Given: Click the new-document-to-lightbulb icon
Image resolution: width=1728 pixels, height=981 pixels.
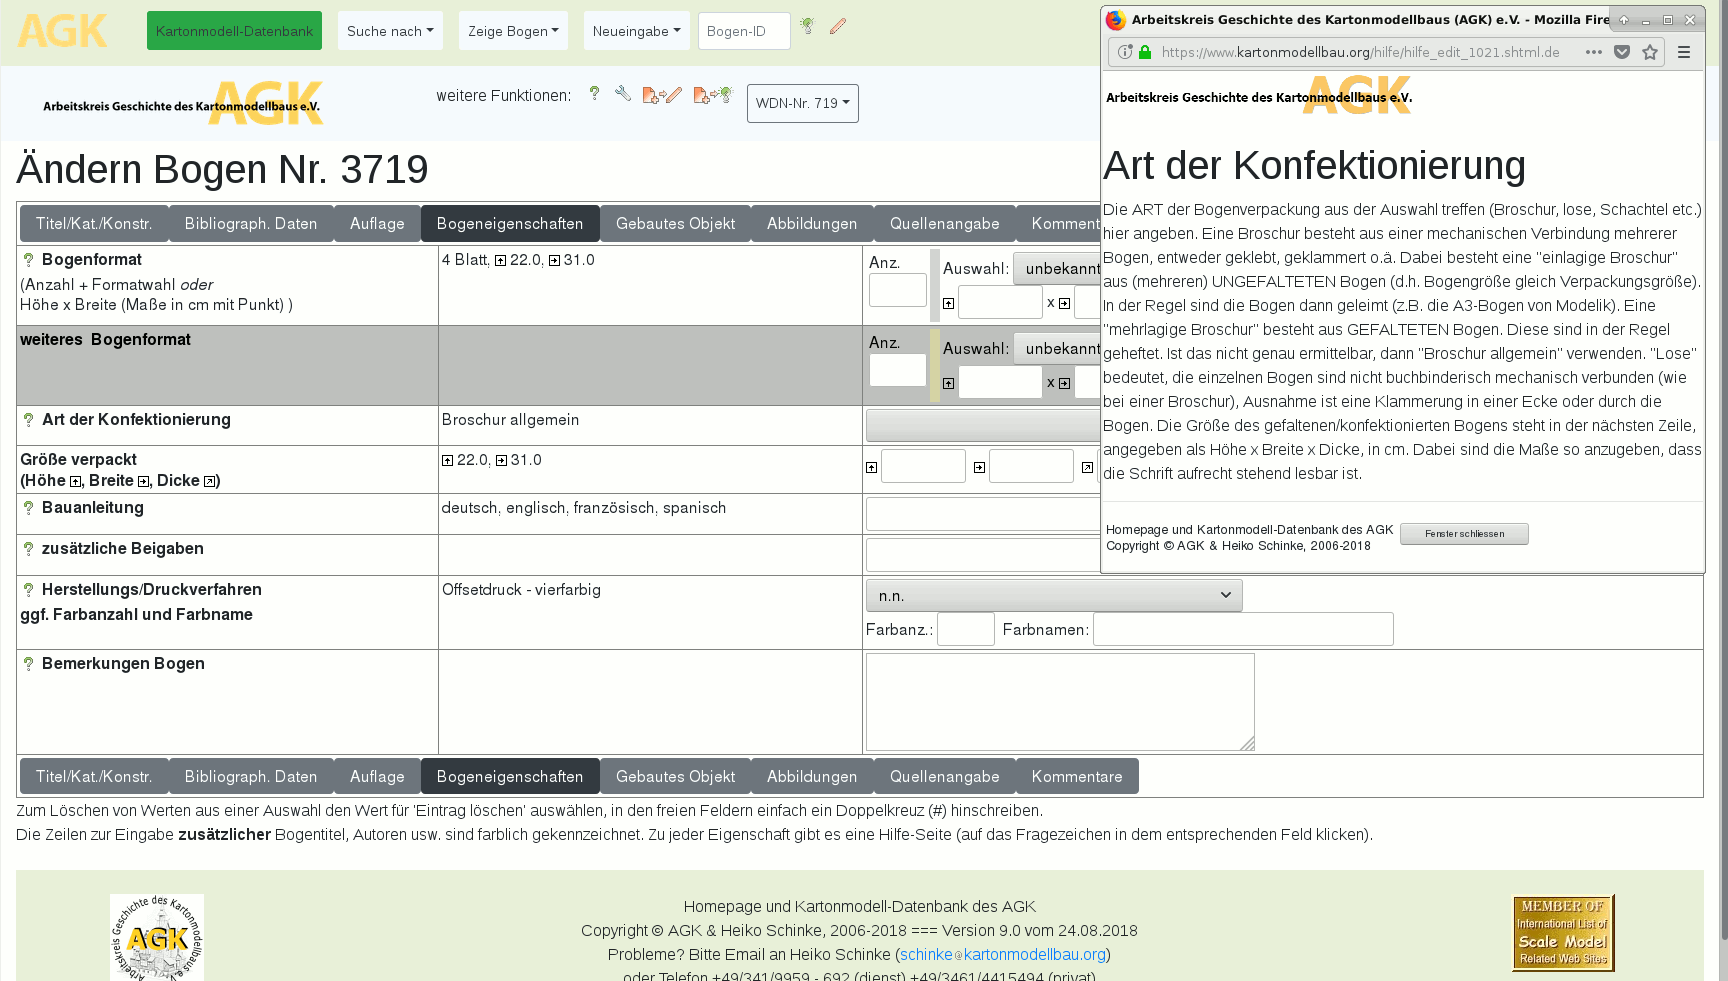Looking at the screenshot, I should point(713,95).
